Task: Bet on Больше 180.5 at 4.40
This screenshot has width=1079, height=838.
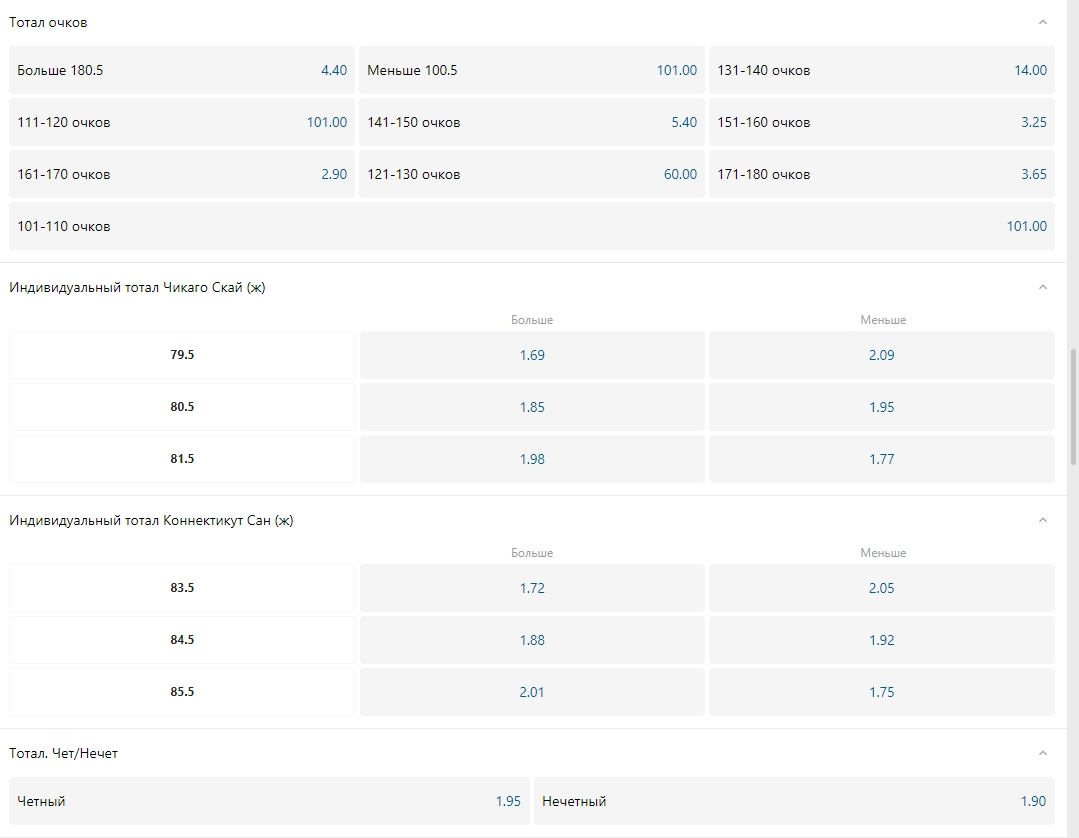Action: coord(182,70)
